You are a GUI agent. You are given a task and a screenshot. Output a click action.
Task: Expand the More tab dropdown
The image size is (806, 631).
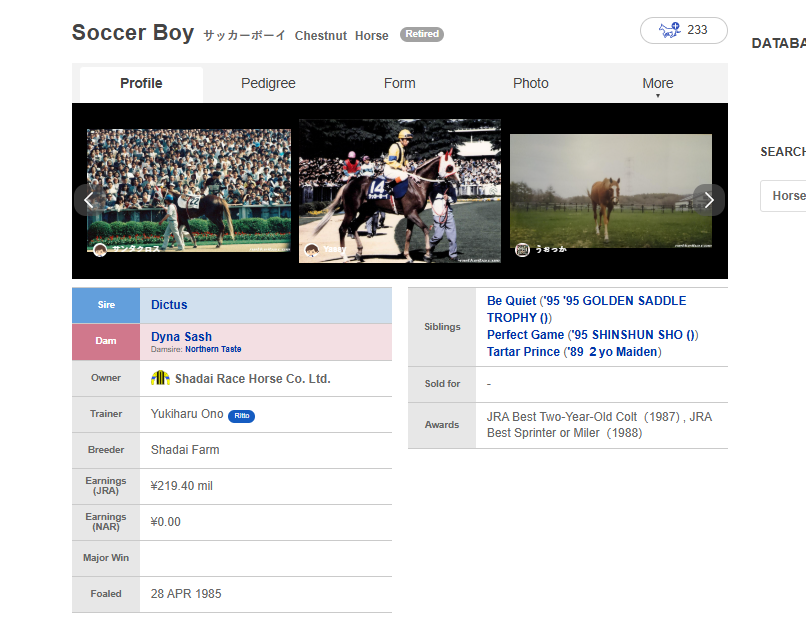(x=657, y=85)
